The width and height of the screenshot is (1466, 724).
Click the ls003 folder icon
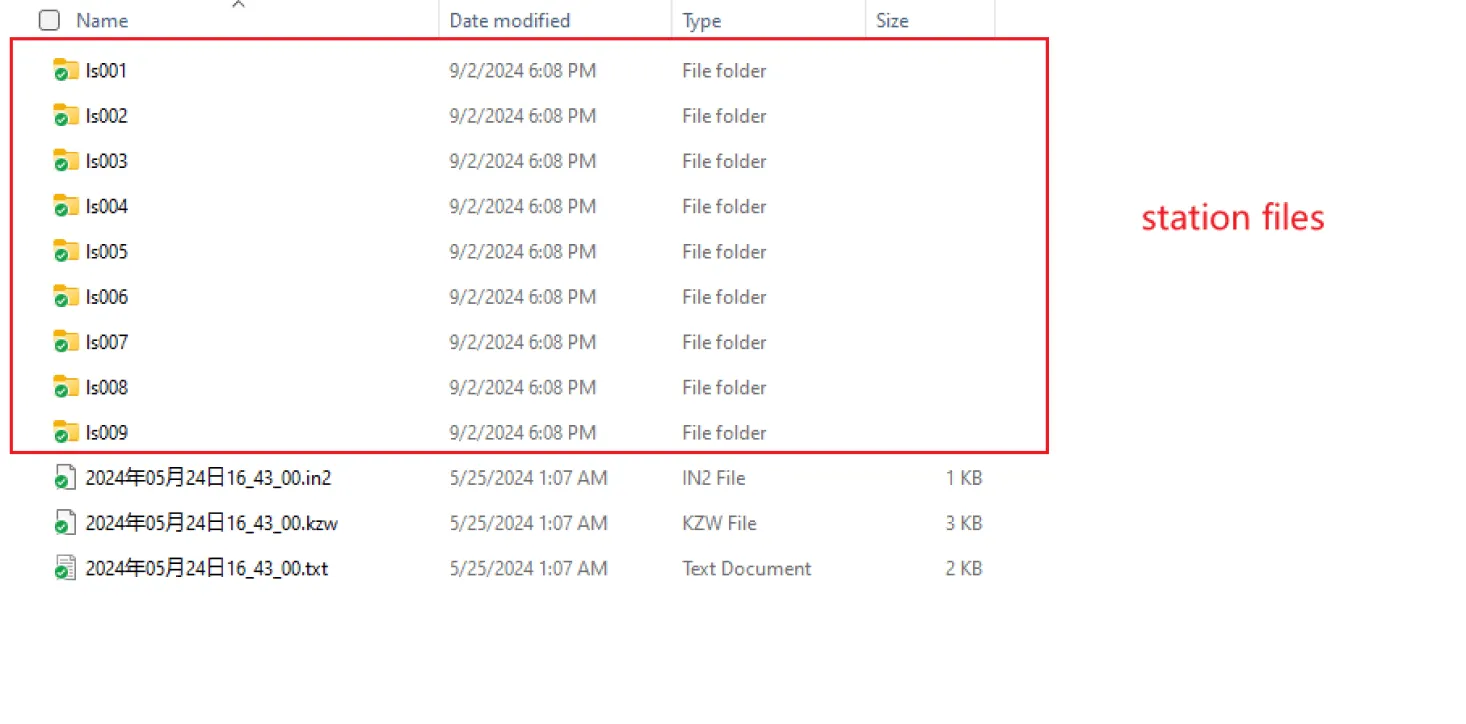[66, 161]
